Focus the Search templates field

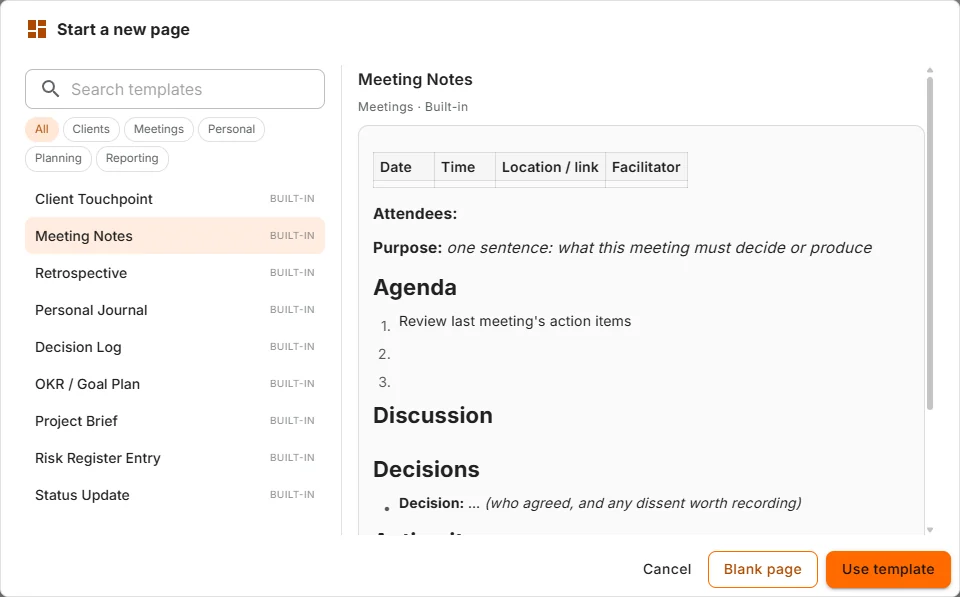pos(175,89)
